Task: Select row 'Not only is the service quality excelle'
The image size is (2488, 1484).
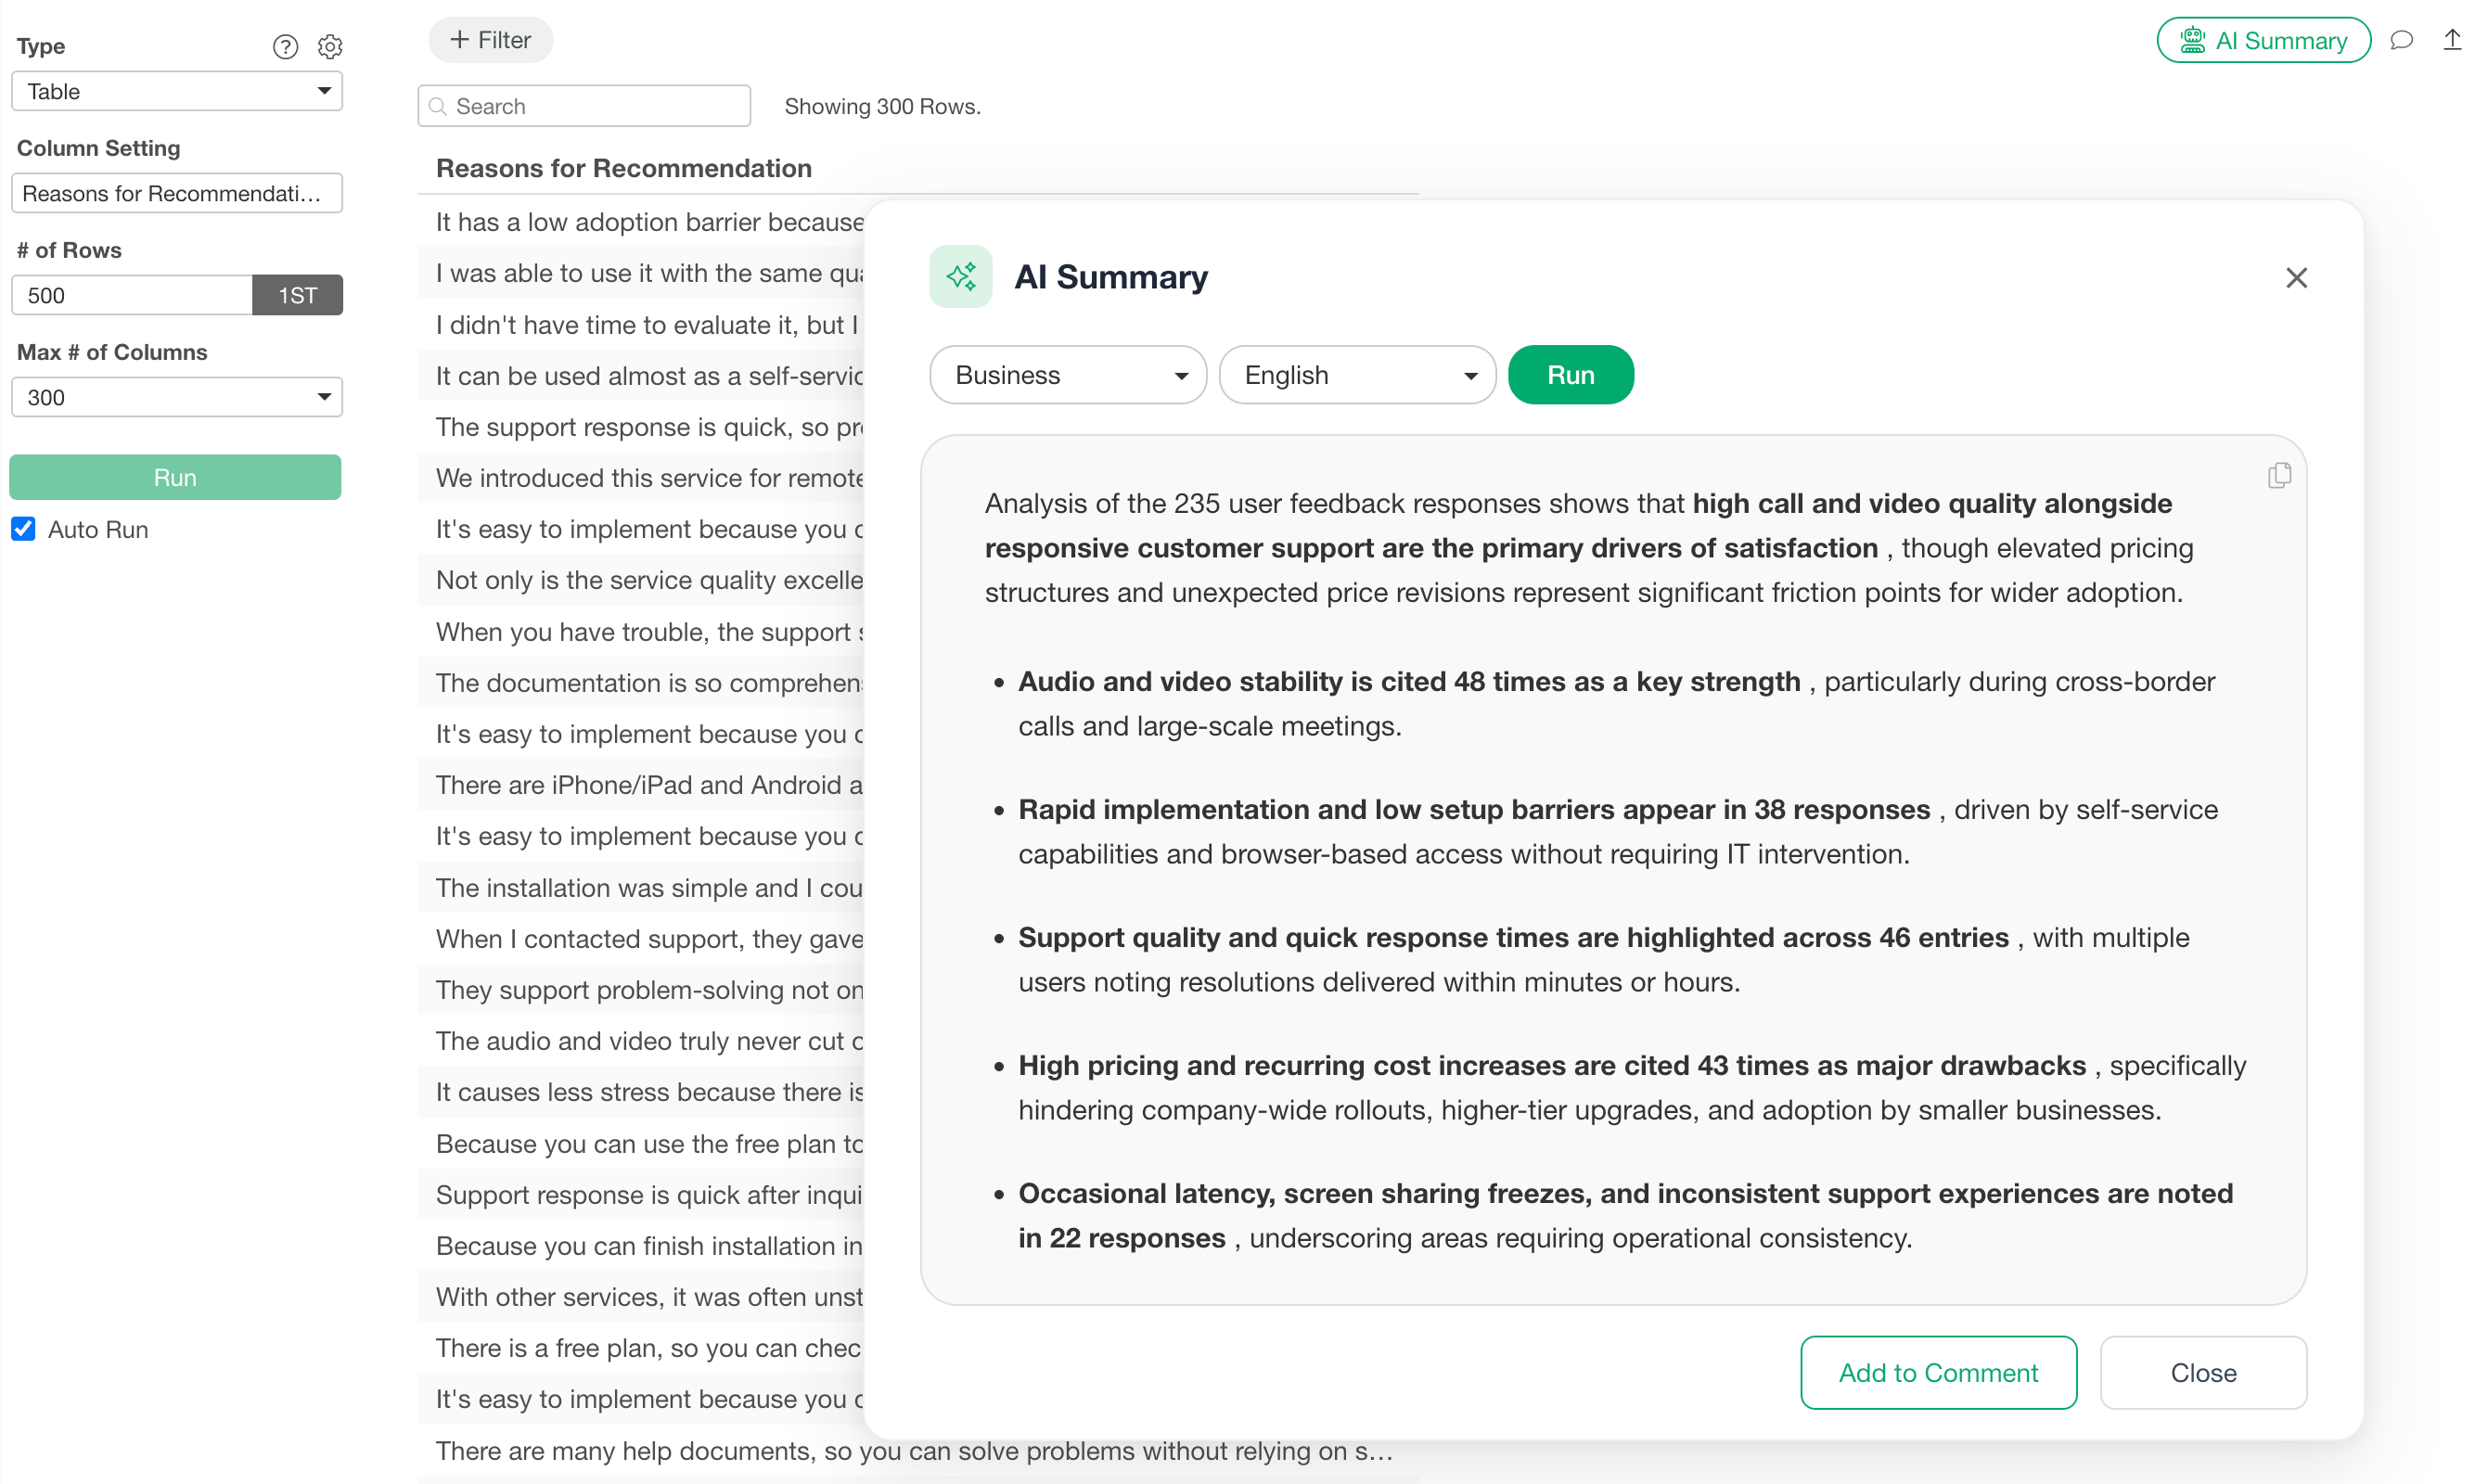Action: click(x=641, y=580)
